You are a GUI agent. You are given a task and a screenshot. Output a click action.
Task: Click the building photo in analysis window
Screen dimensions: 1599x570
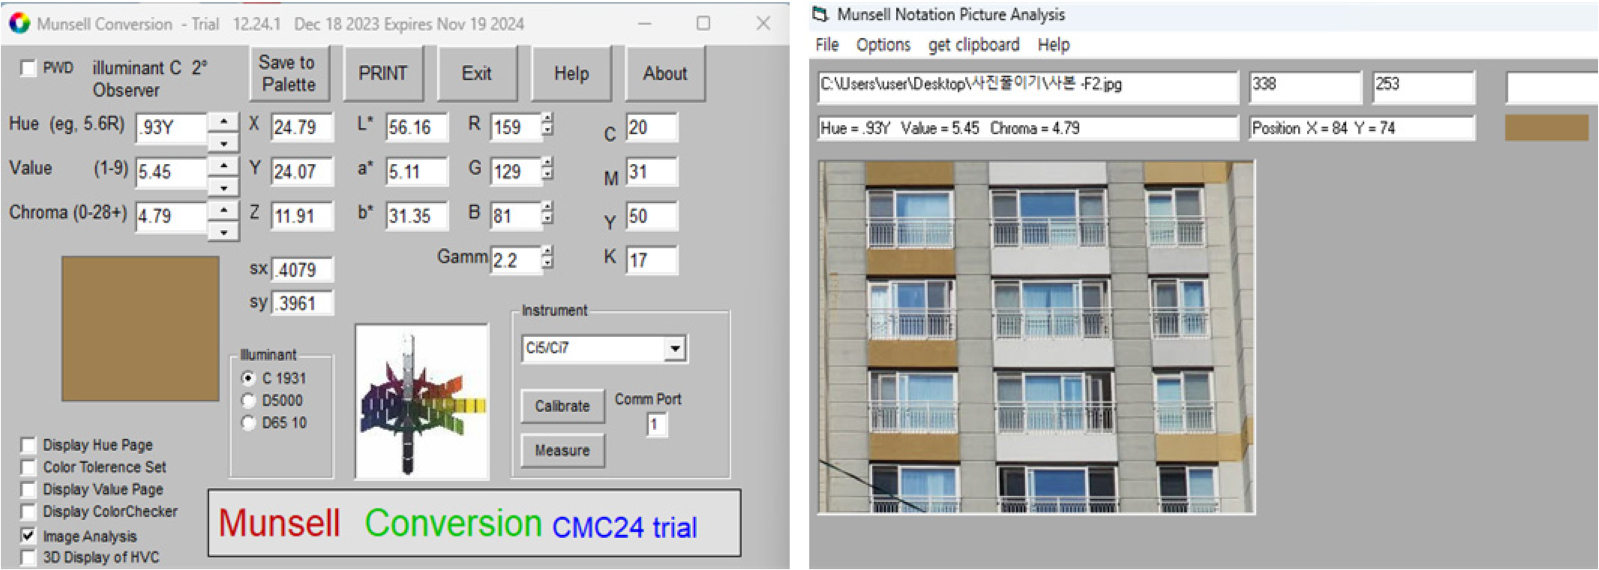point(1036,337)
